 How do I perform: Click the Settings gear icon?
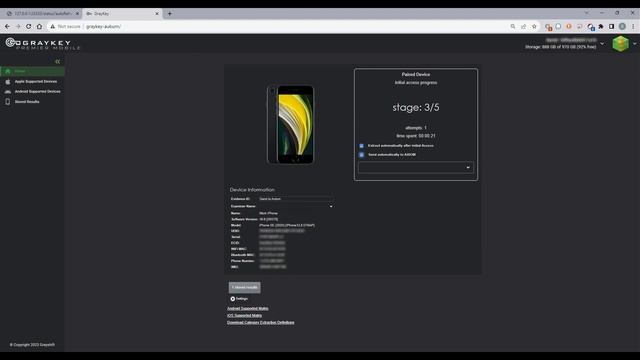pos(233,299)
